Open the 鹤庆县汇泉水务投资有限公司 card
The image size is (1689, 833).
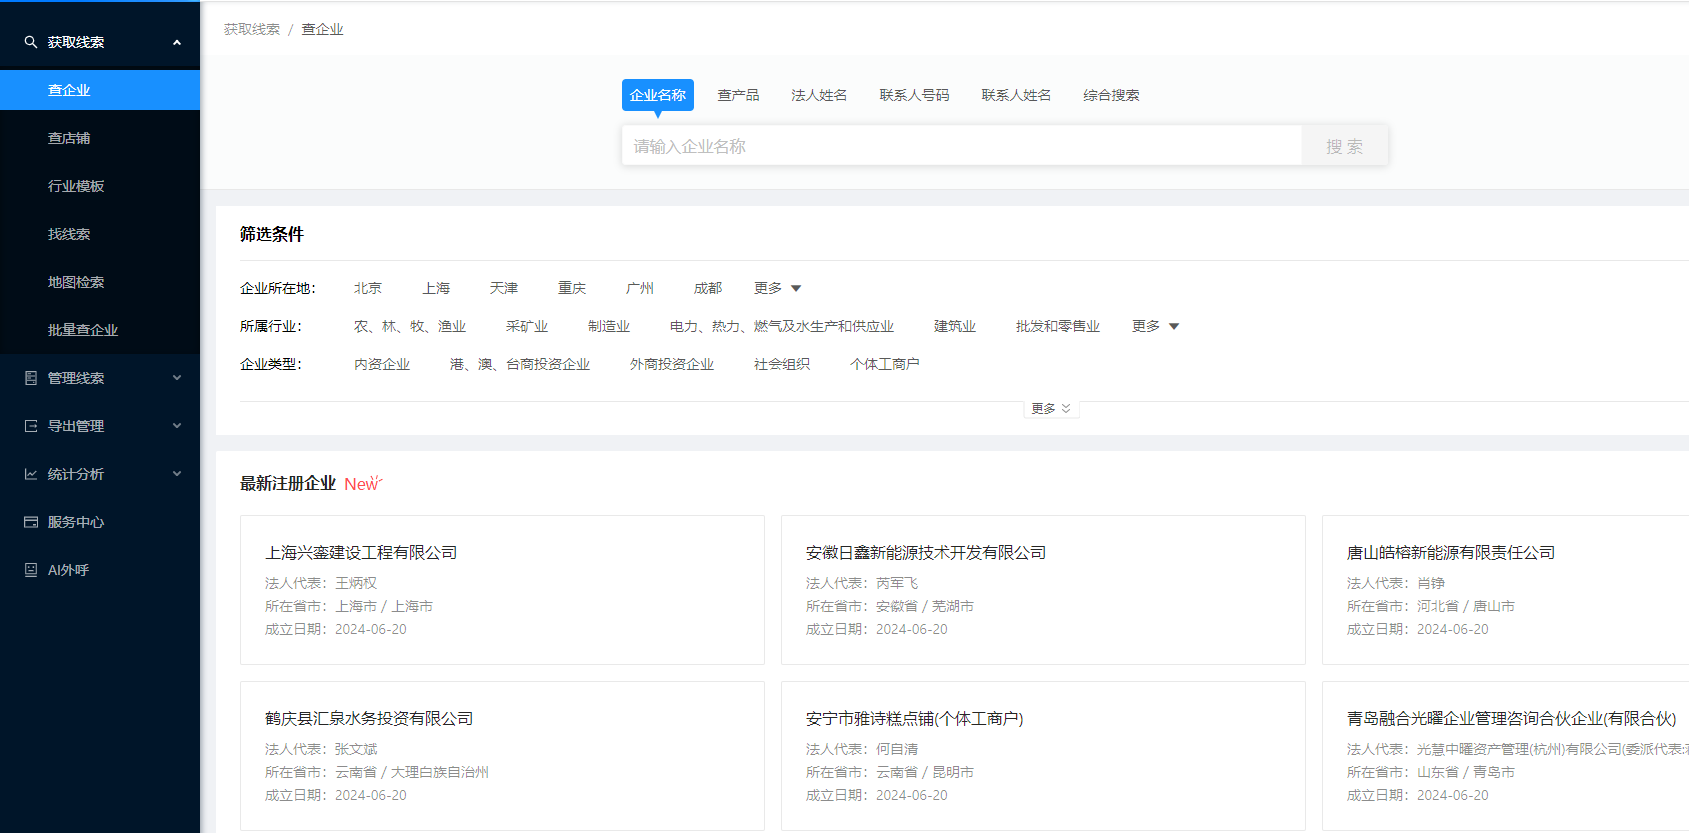(502, 756)
